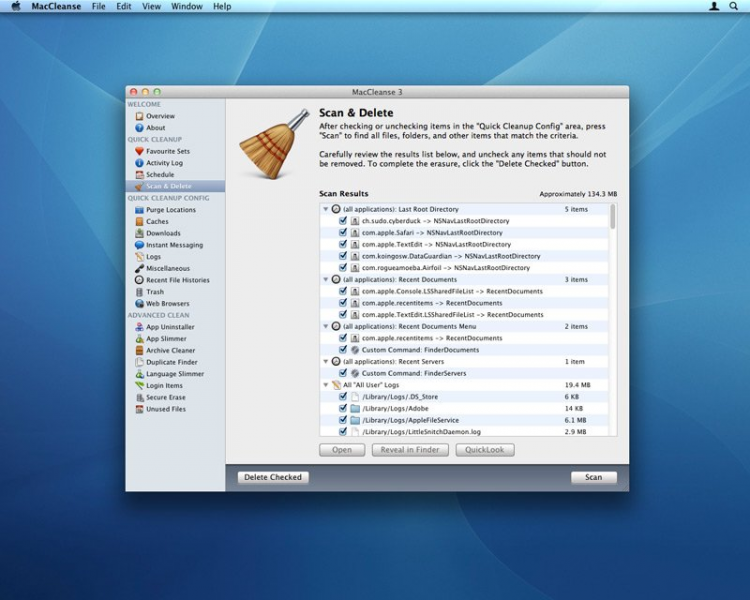Screen dimensions: 750x600
Task: Click the Scan button
Action: tap(594, 477)
